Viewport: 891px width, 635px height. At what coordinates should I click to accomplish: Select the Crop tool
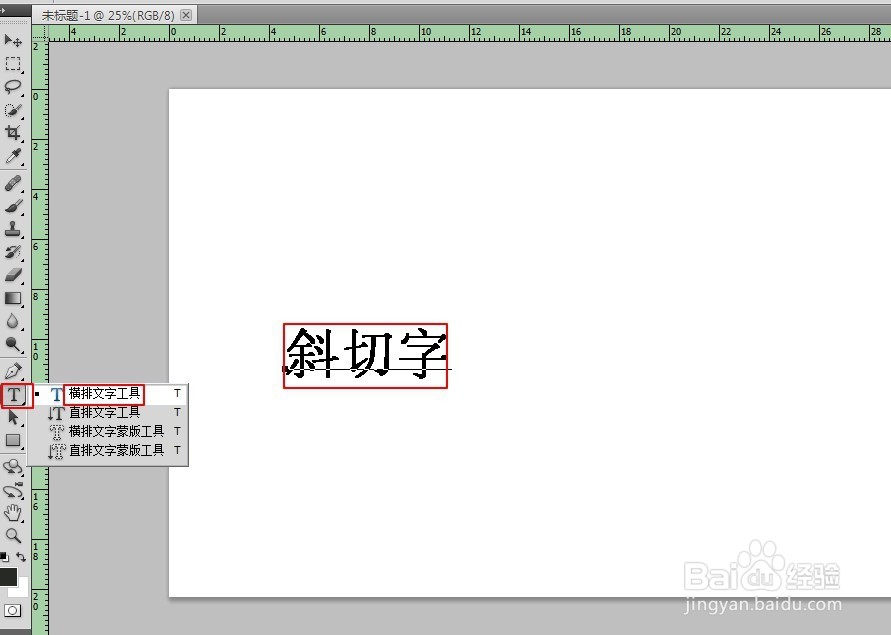coord(14,131)
